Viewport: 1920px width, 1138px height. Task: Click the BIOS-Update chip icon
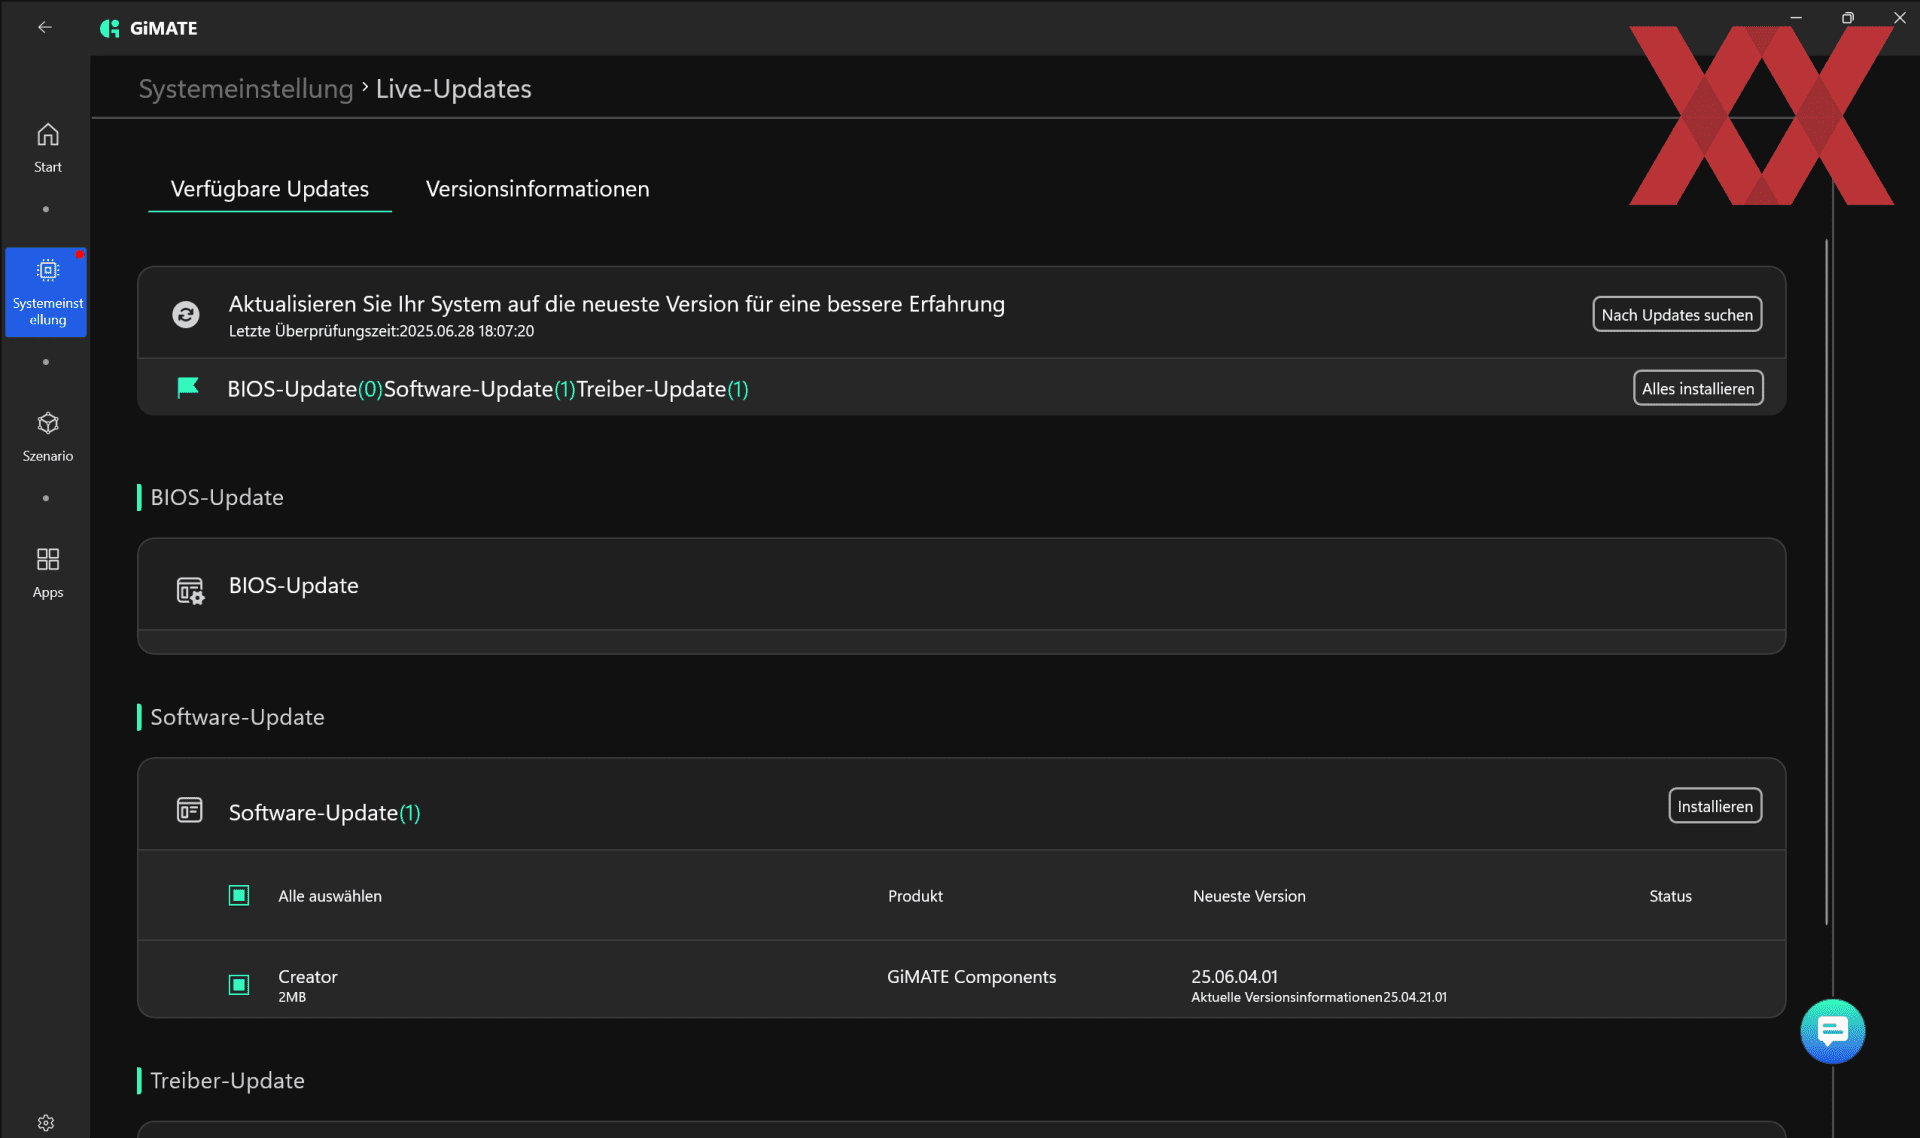[x=190, y=590]
